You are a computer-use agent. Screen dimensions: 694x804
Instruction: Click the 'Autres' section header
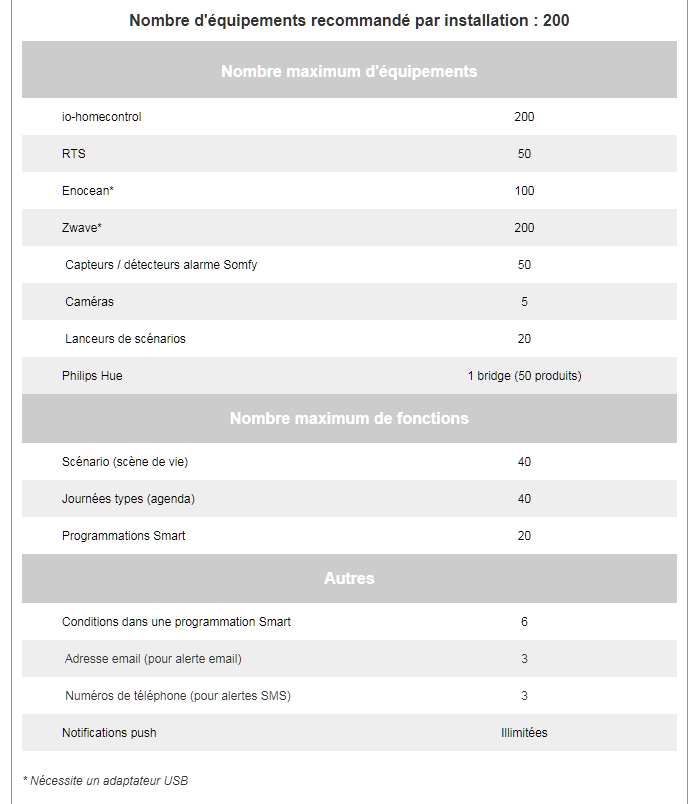click(x=349, y=578)
